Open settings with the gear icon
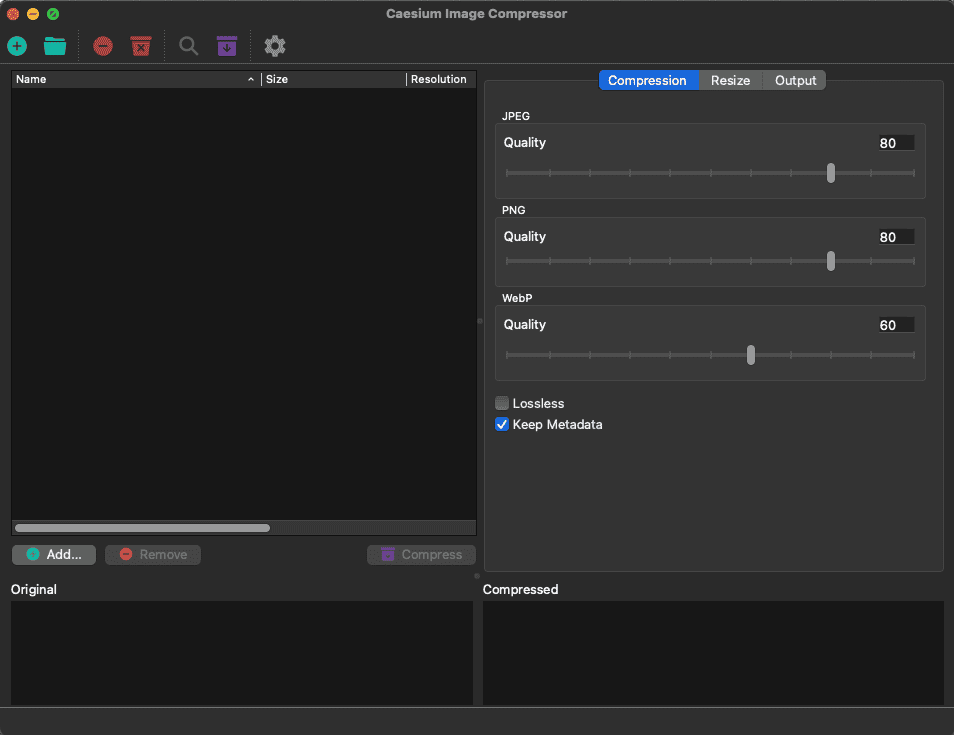954x735 pixels. [275, 46]
